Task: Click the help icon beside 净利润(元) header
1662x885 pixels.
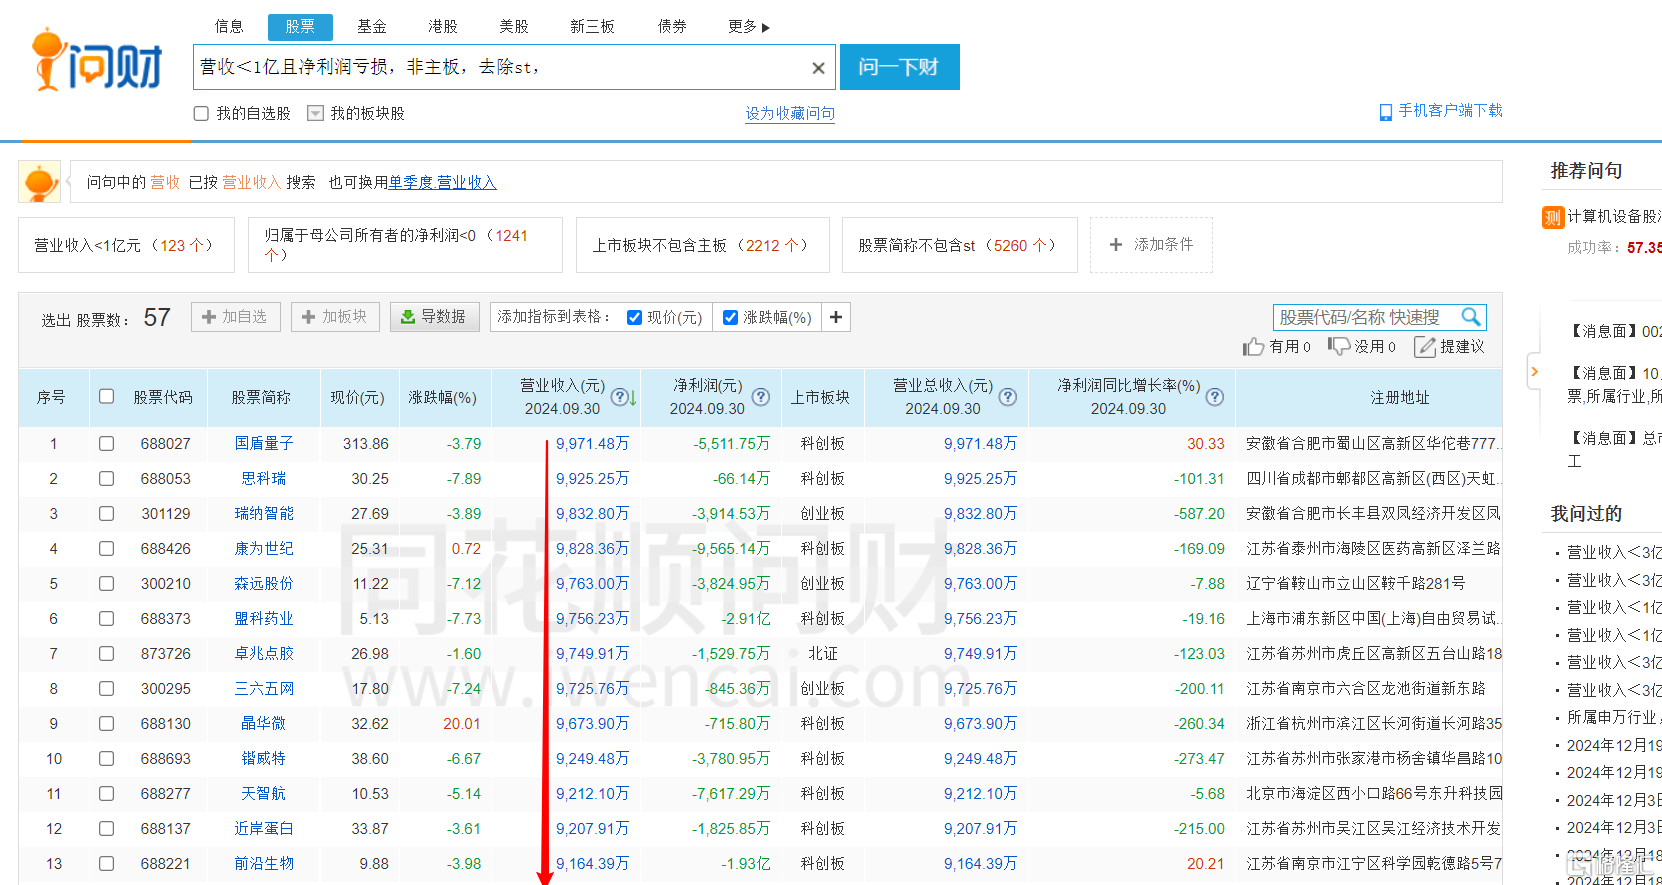Action: click(x=761, y=397)
